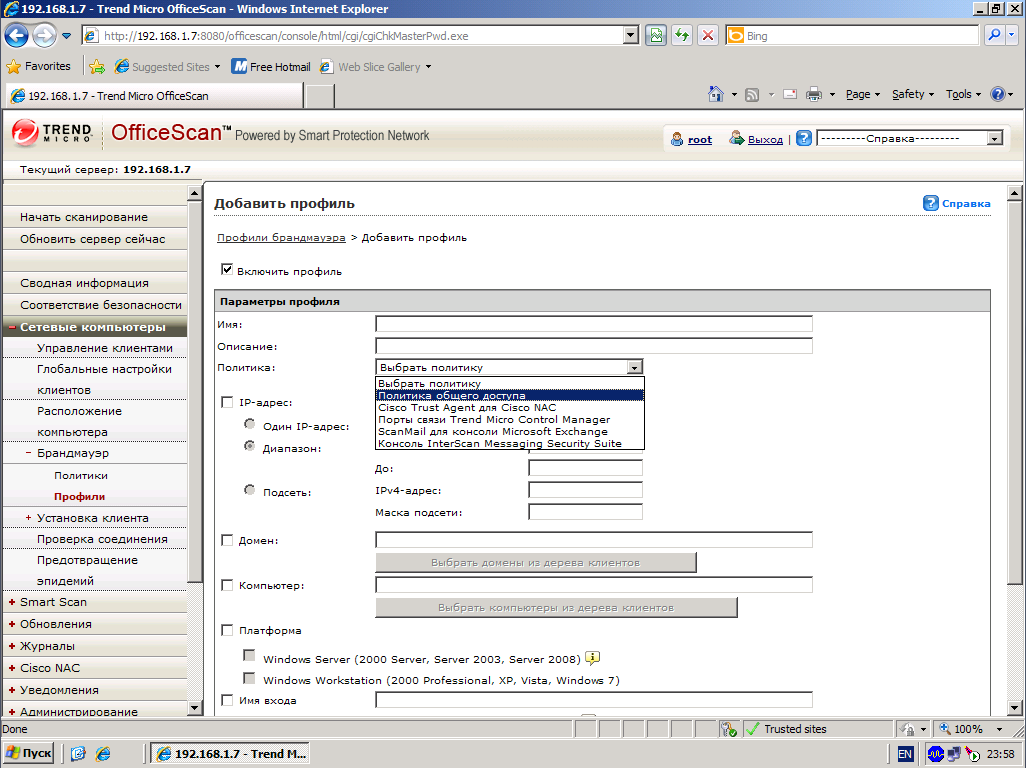Click the Маска подсети input field
Viewport: 1026px width, 768px height.
(x=585, y=512)
